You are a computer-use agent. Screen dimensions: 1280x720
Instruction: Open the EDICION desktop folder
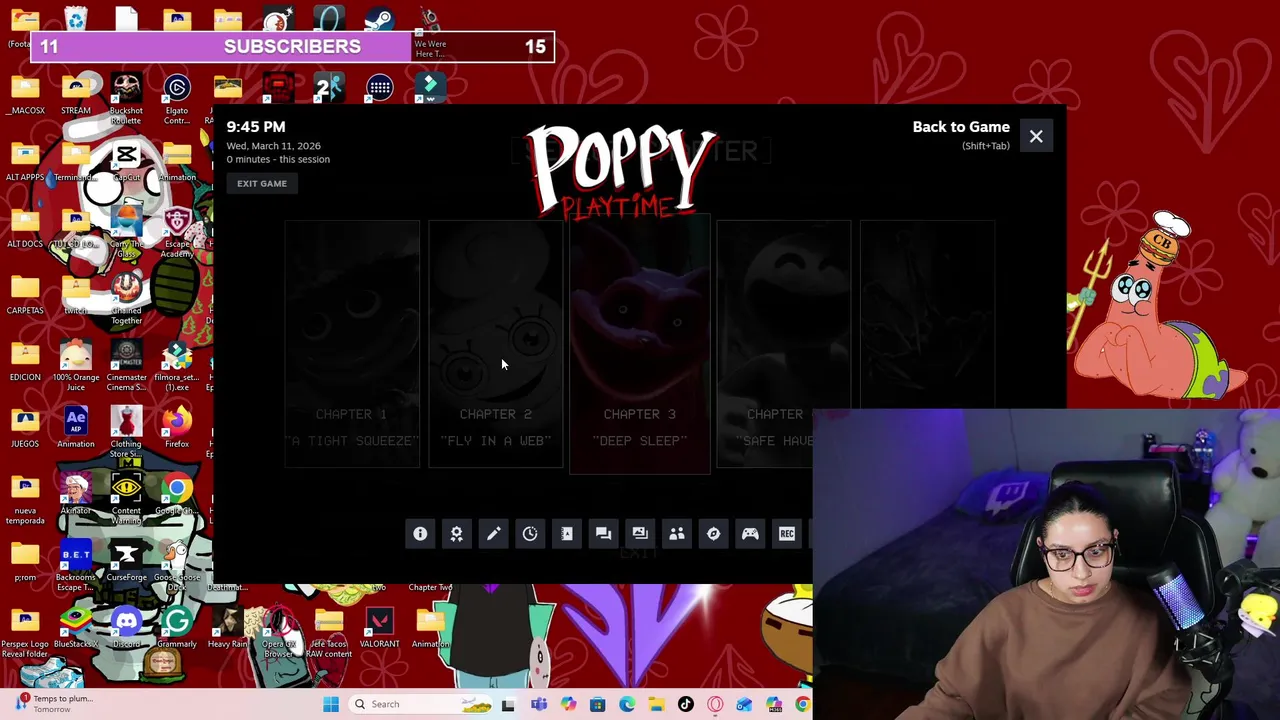click(25, 361)
